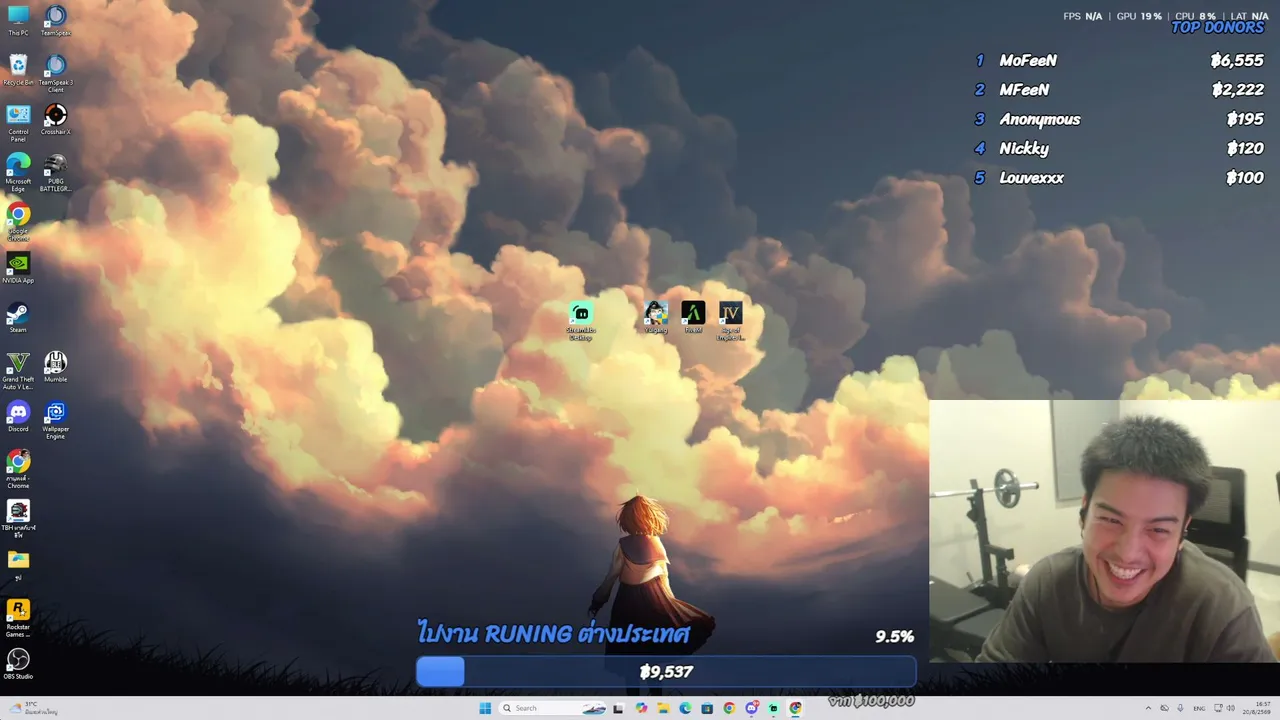Open the Recycle Bin icon
Viewport: 1280px width, 720px height.
pyautogui.click(x=18, y=70)
